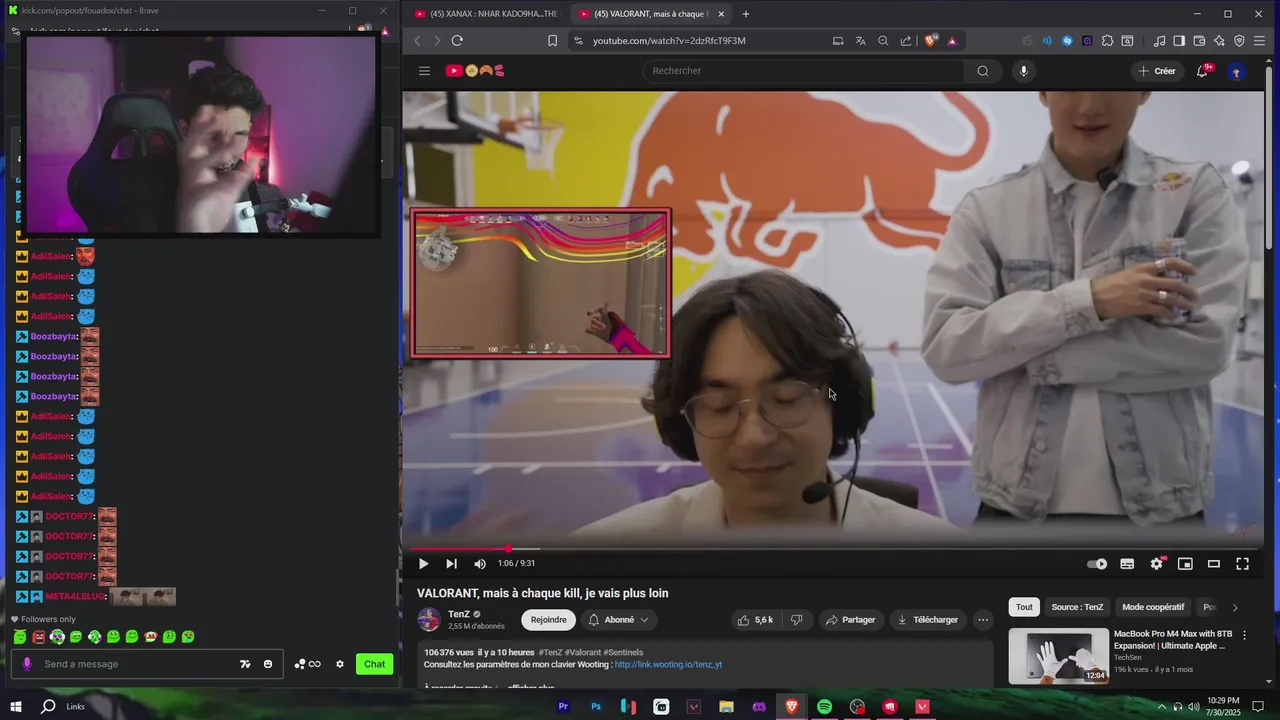
Task: Click the TenZ channel name
Action: 459,614
